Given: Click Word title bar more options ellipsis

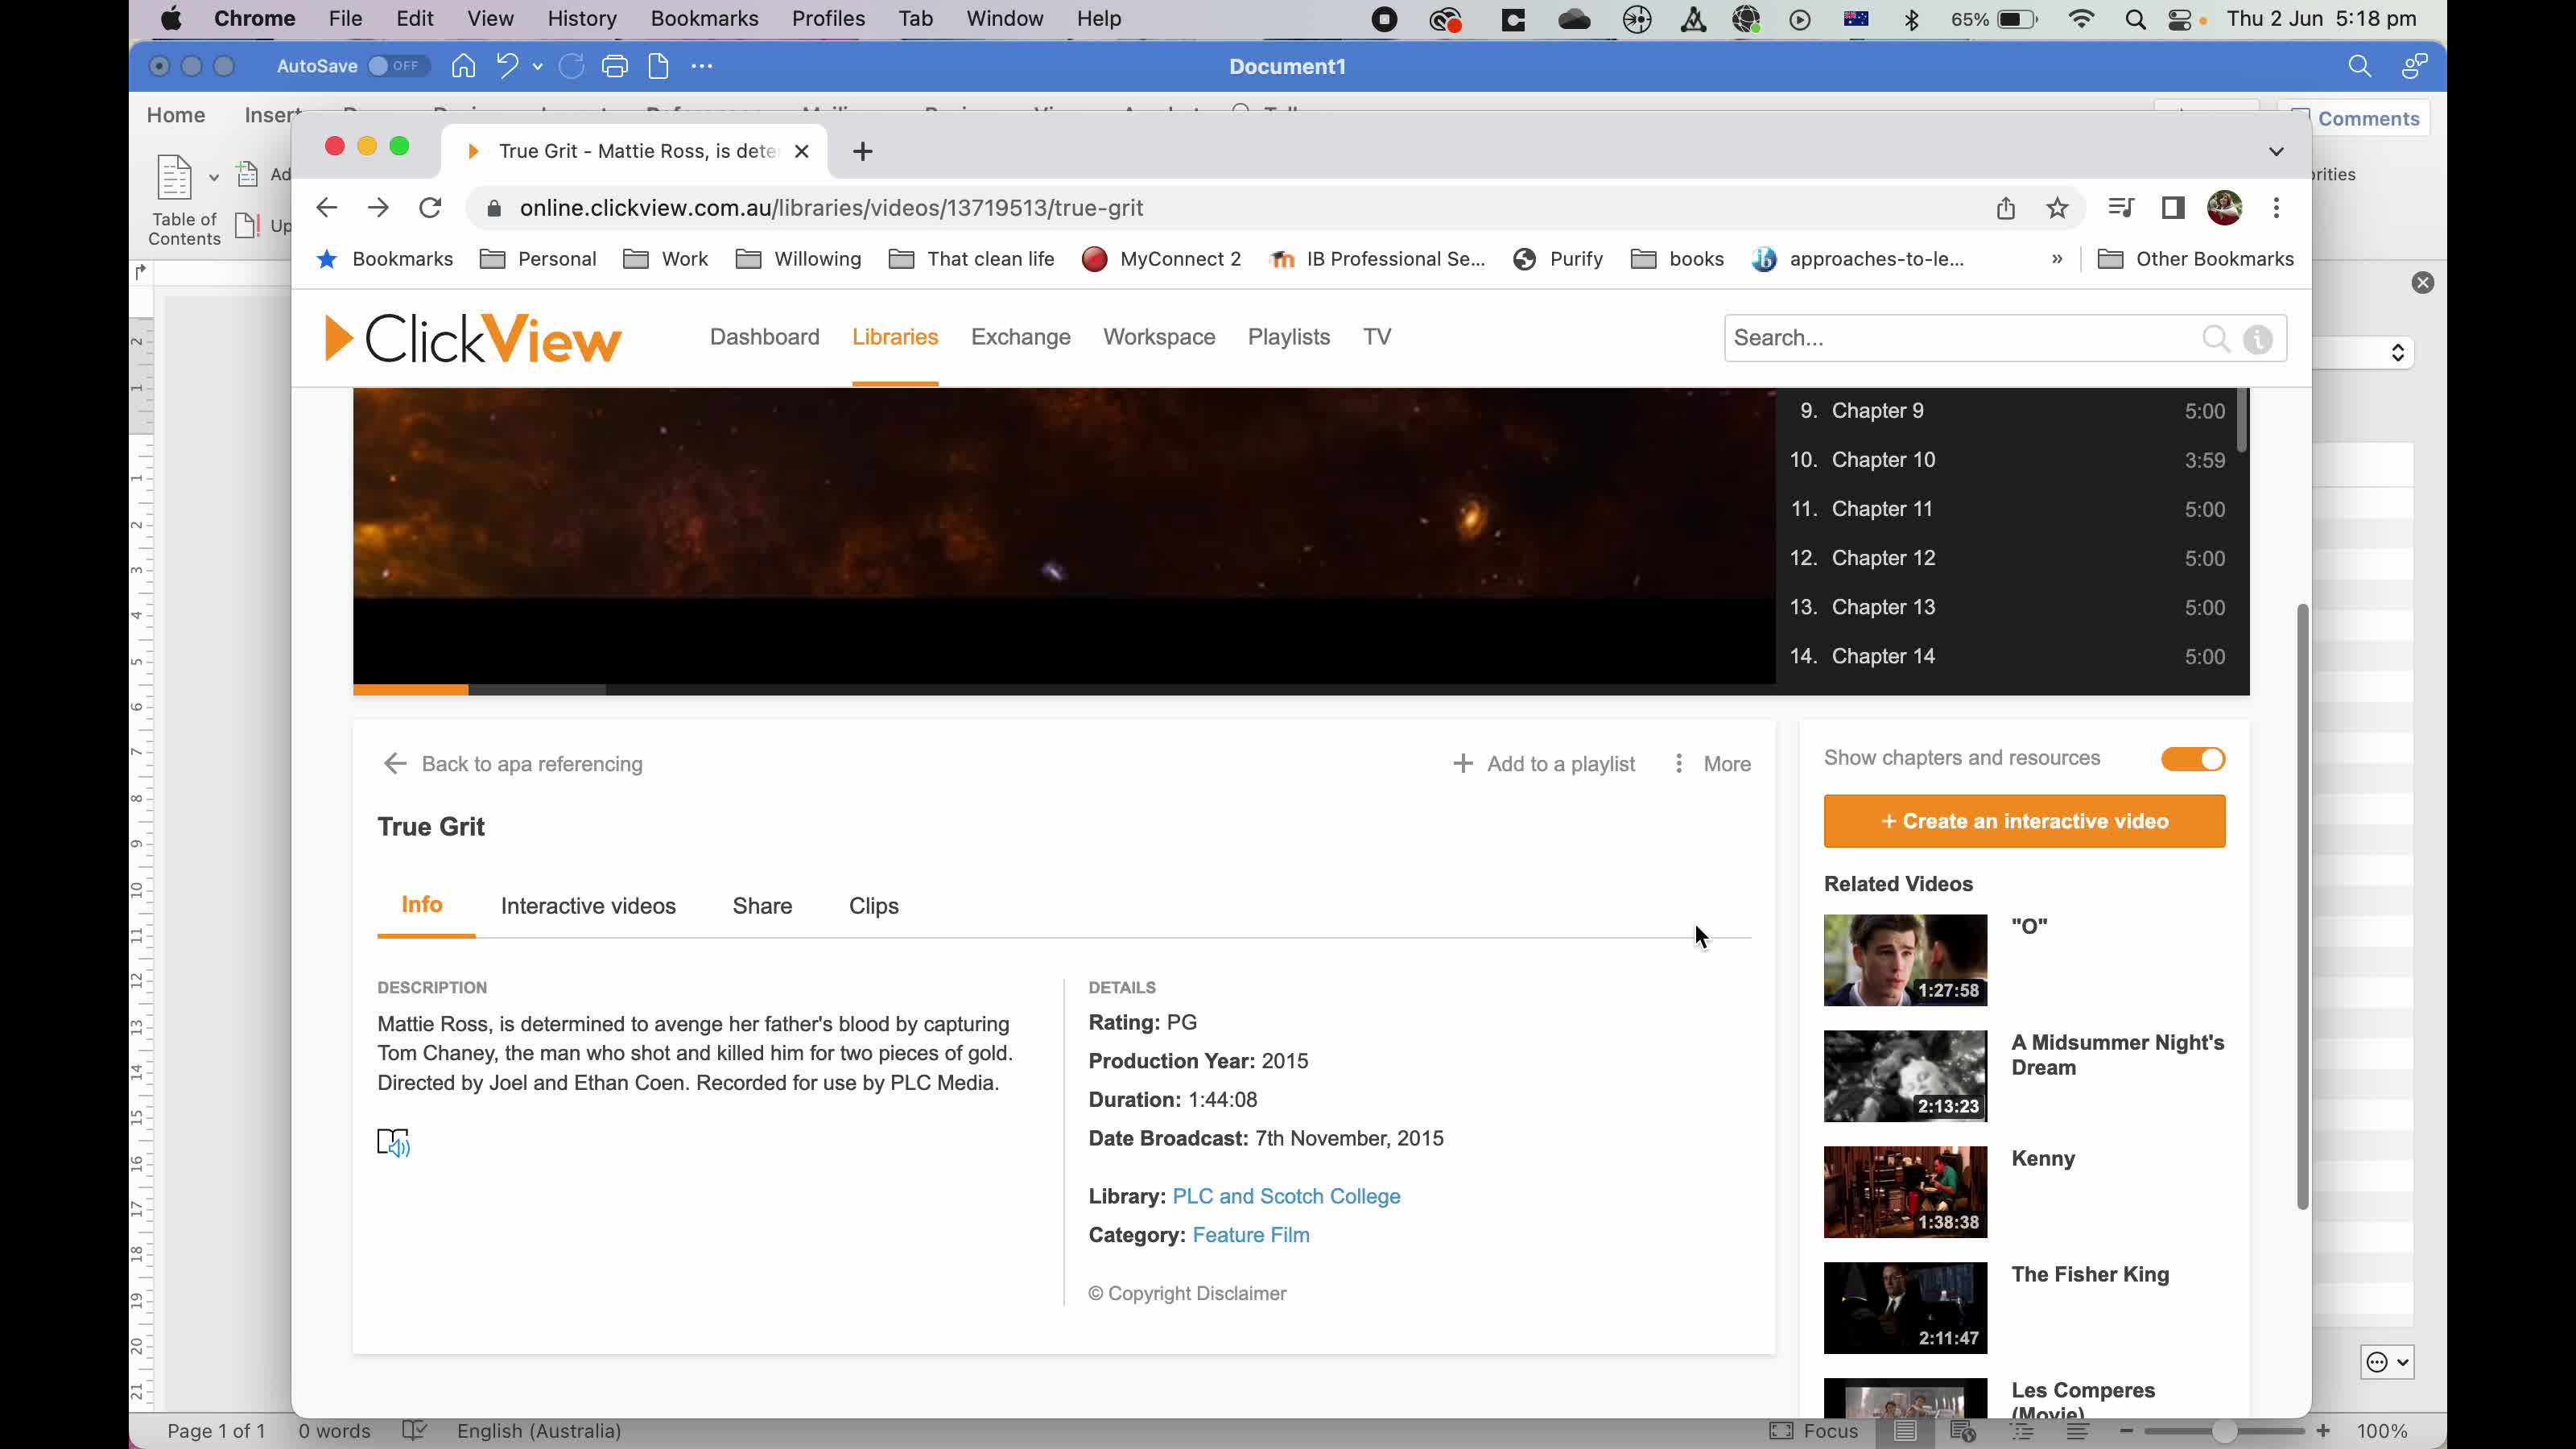Looking at the screenshot, I should (702, 66).
